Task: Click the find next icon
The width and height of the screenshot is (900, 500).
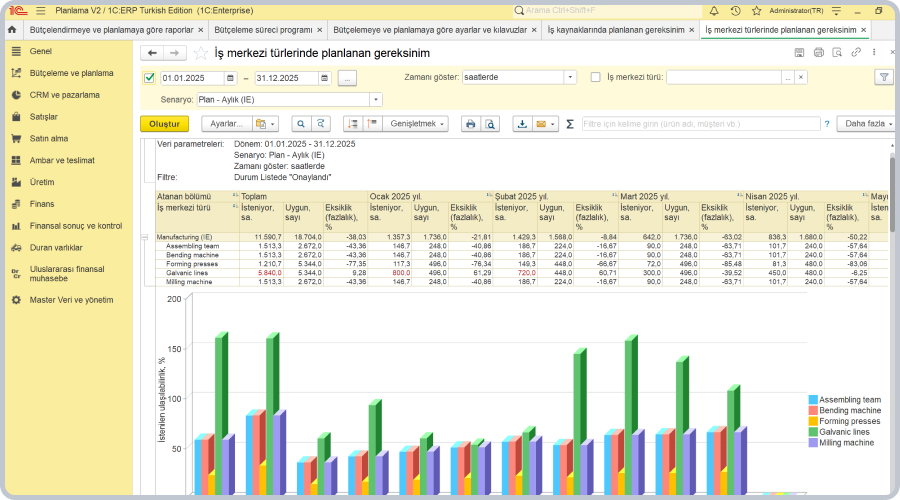Action: tap(320, 123)
